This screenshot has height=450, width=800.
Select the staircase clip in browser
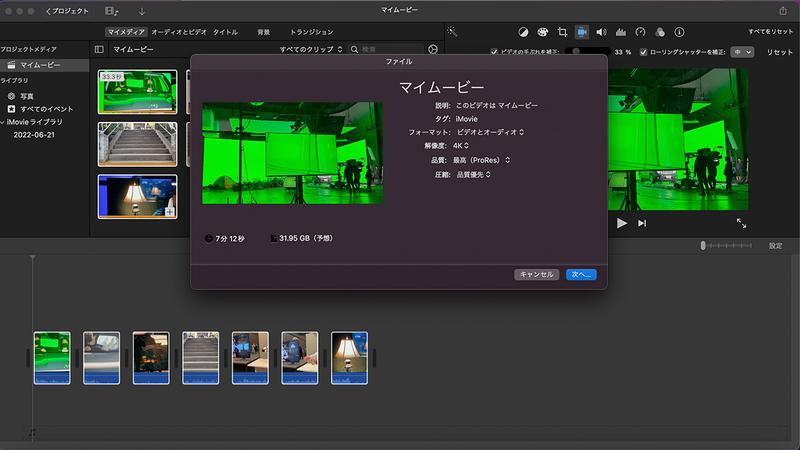(137, 144)
